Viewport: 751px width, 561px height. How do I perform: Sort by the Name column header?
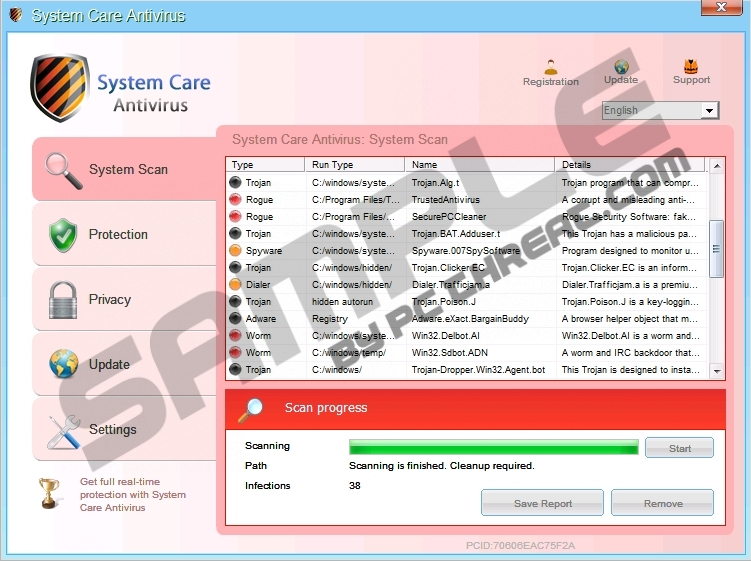480,164
